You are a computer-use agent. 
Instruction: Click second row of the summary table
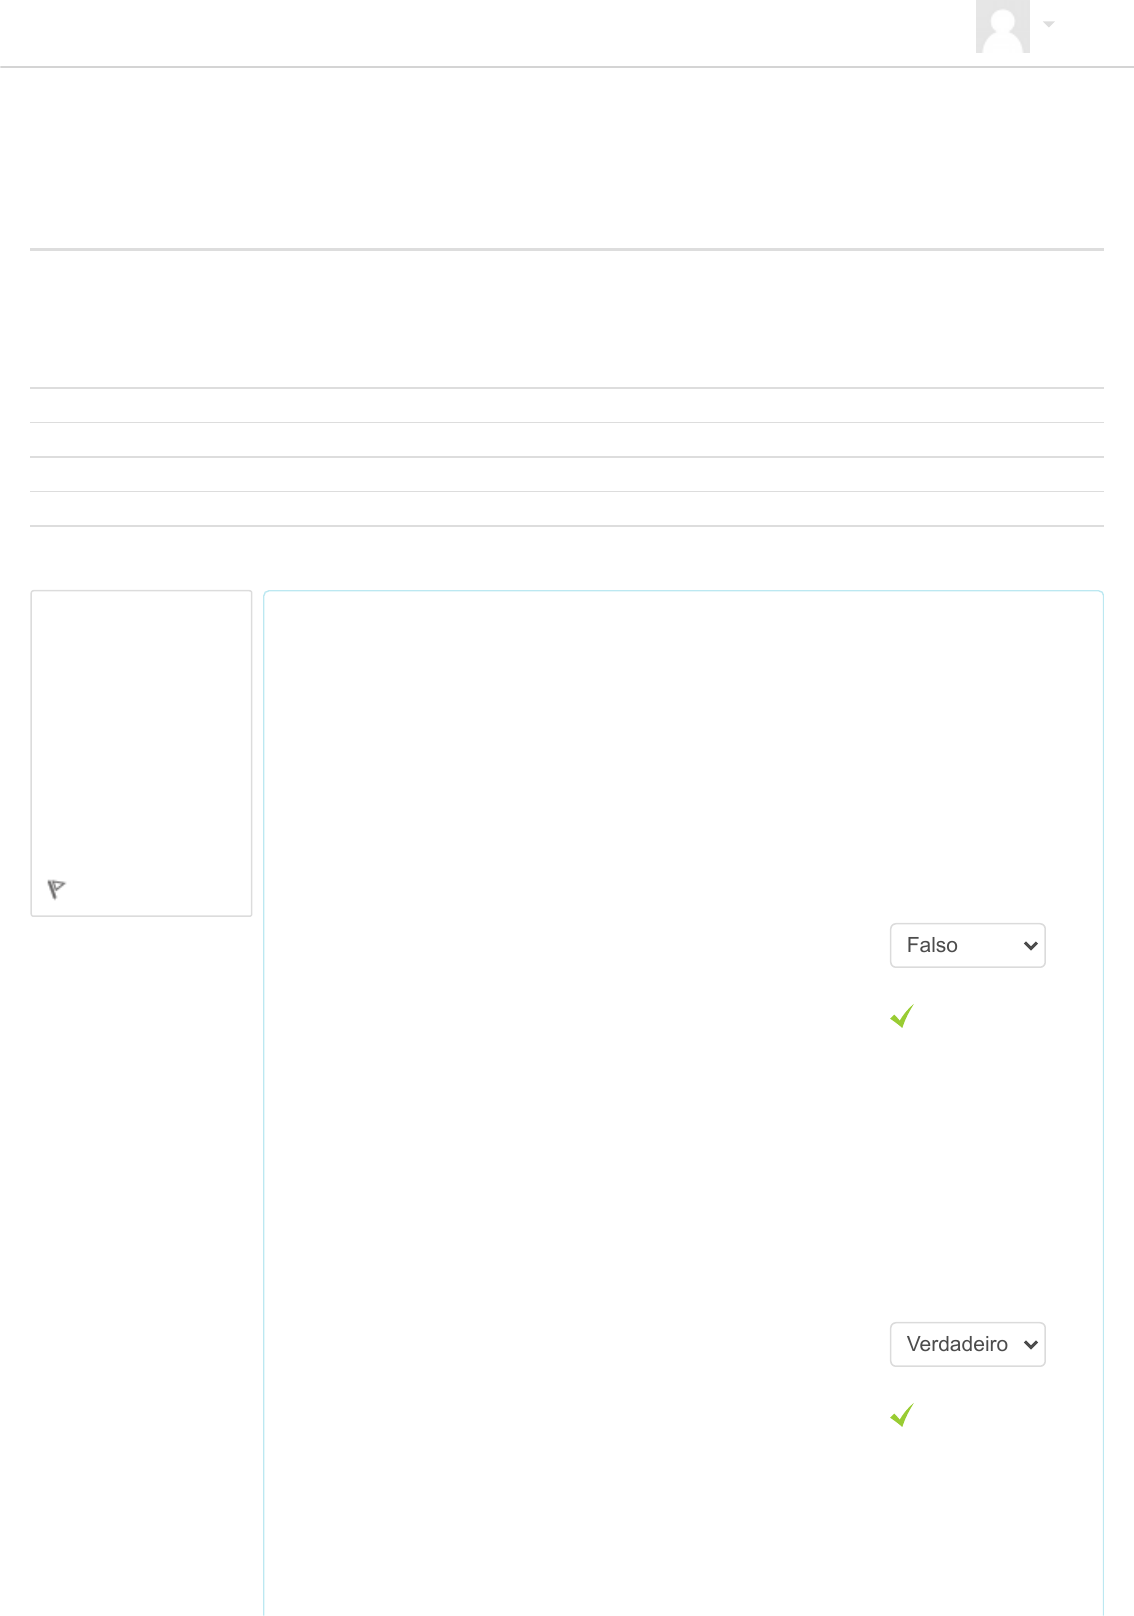567,440
